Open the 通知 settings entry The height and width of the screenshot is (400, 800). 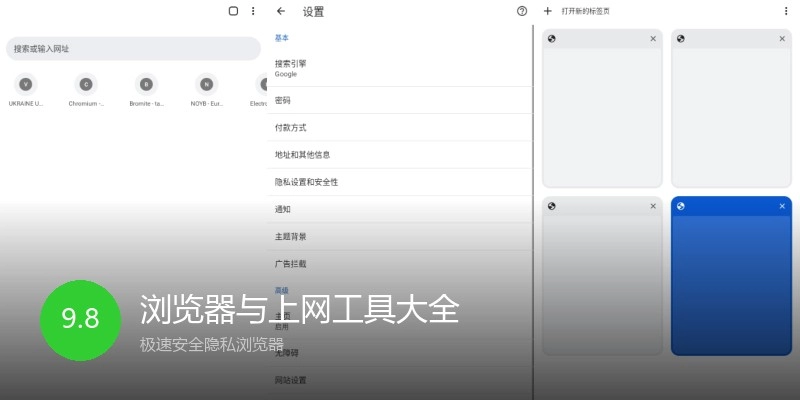tap(399, 209)
